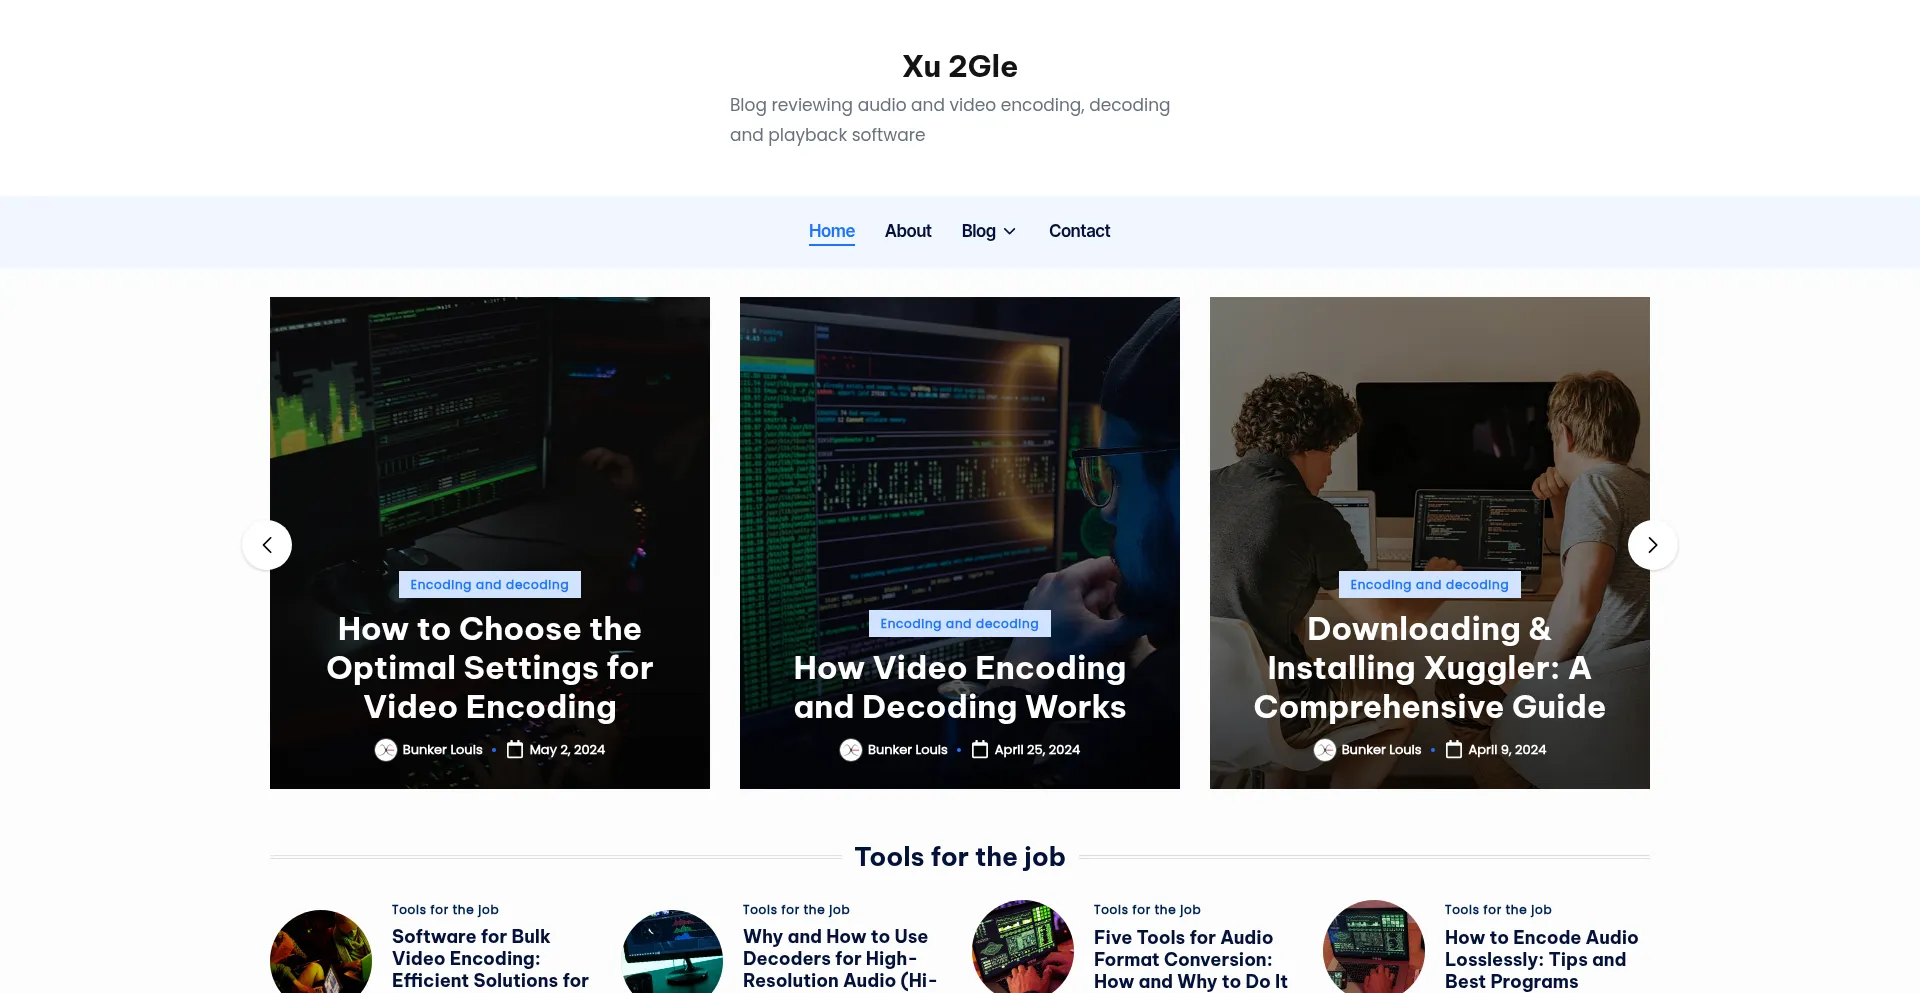Screen dimensions: 1920x993
Task: Click the Xu 2Gle site title
Action: pyautogui.click(x=960, y=66)
